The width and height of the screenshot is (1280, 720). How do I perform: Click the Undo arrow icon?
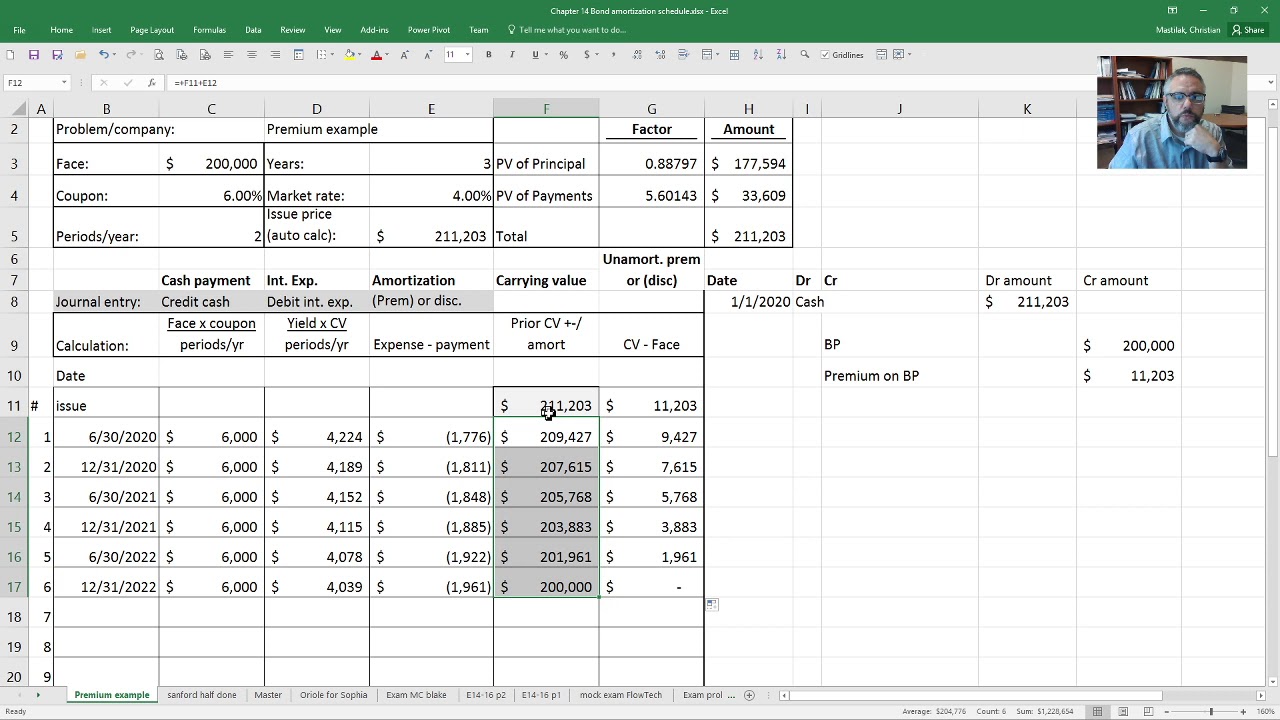pyautogui.click(x=103, y=54)
